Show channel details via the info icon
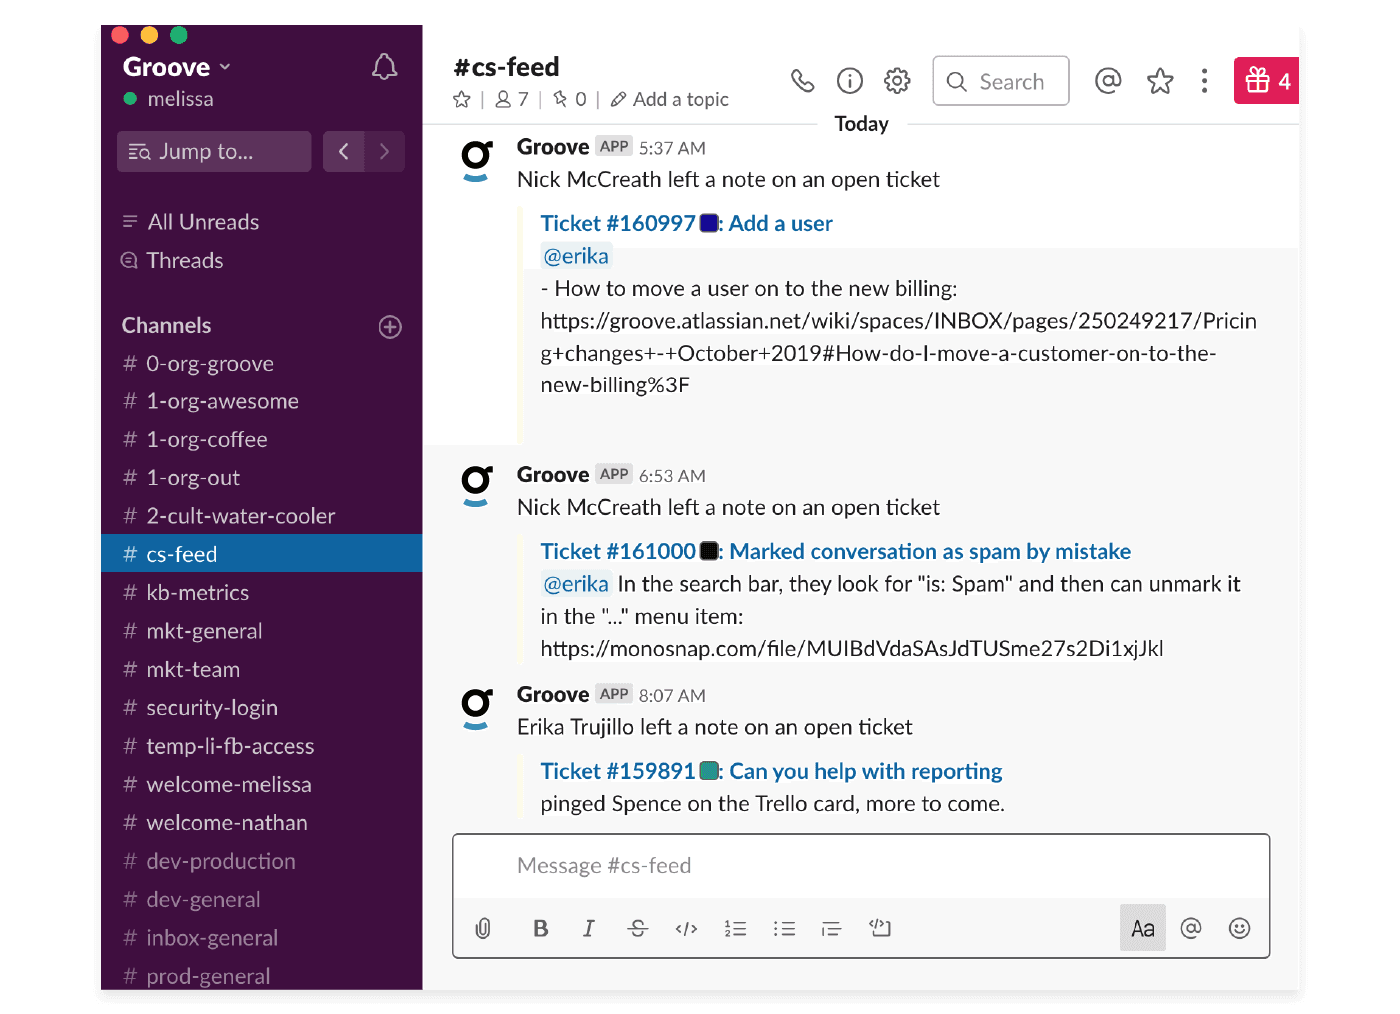The image size is (1400, 1014). 849,81
